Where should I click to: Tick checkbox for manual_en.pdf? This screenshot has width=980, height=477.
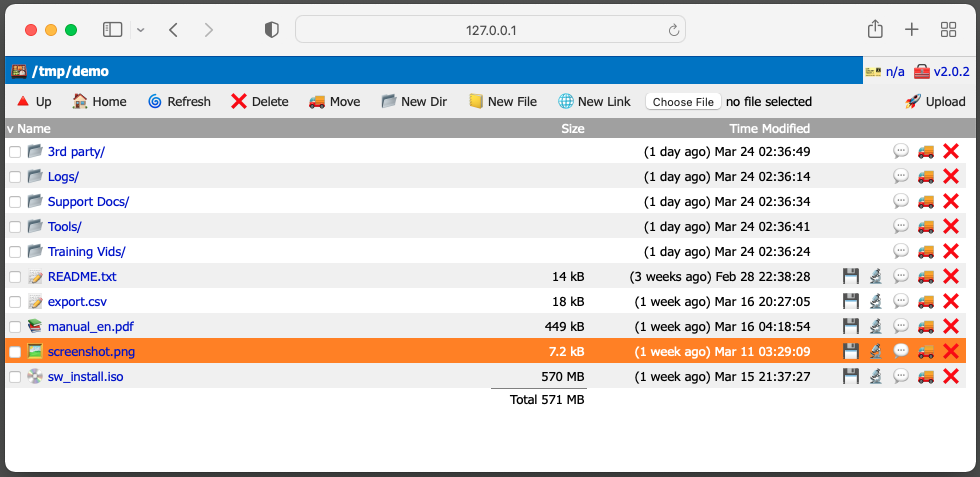[x=15, y=326]
